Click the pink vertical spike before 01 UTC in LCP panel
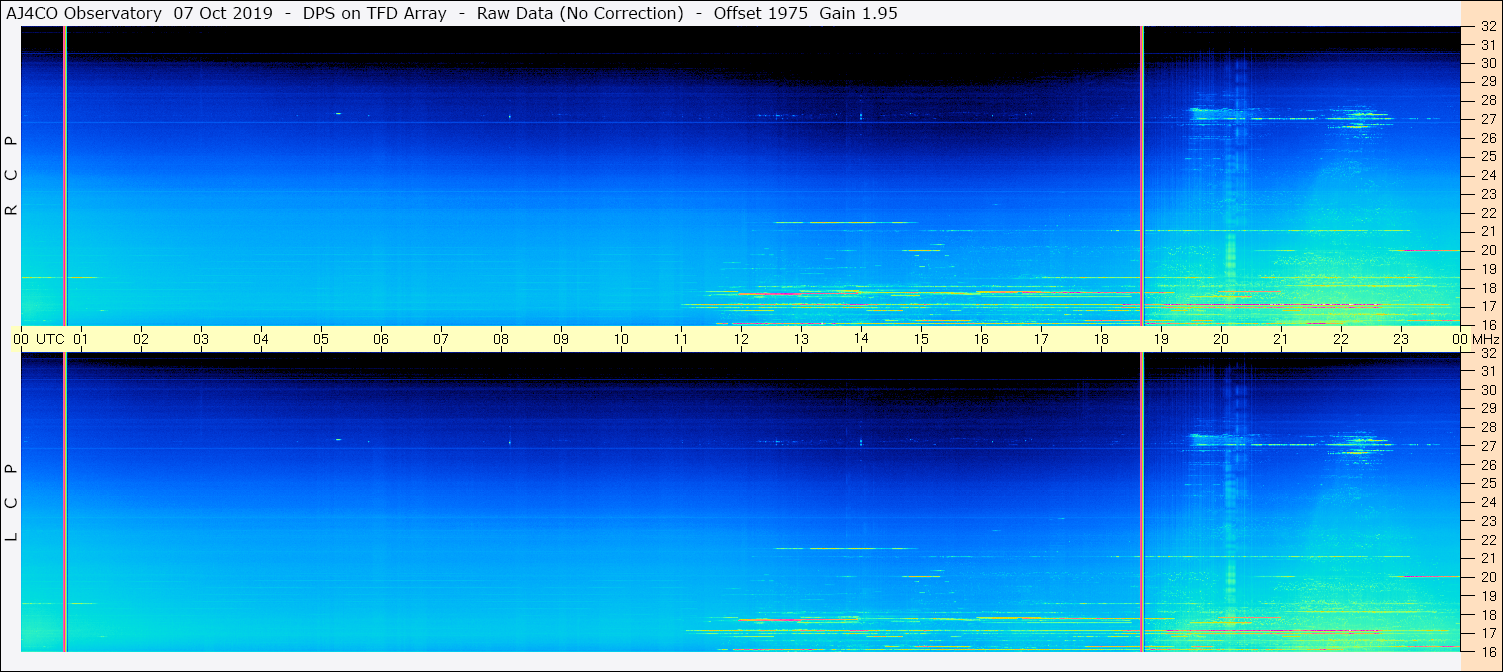Image resolution: width=1503 pixels, height=672 pixels. click(65, 502)
